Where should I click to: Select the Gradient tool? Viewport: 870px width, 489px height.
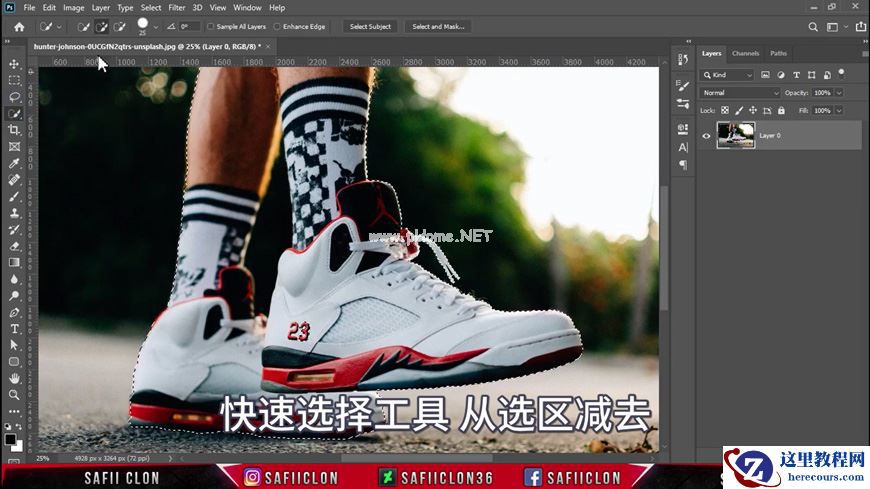(14, 263)
